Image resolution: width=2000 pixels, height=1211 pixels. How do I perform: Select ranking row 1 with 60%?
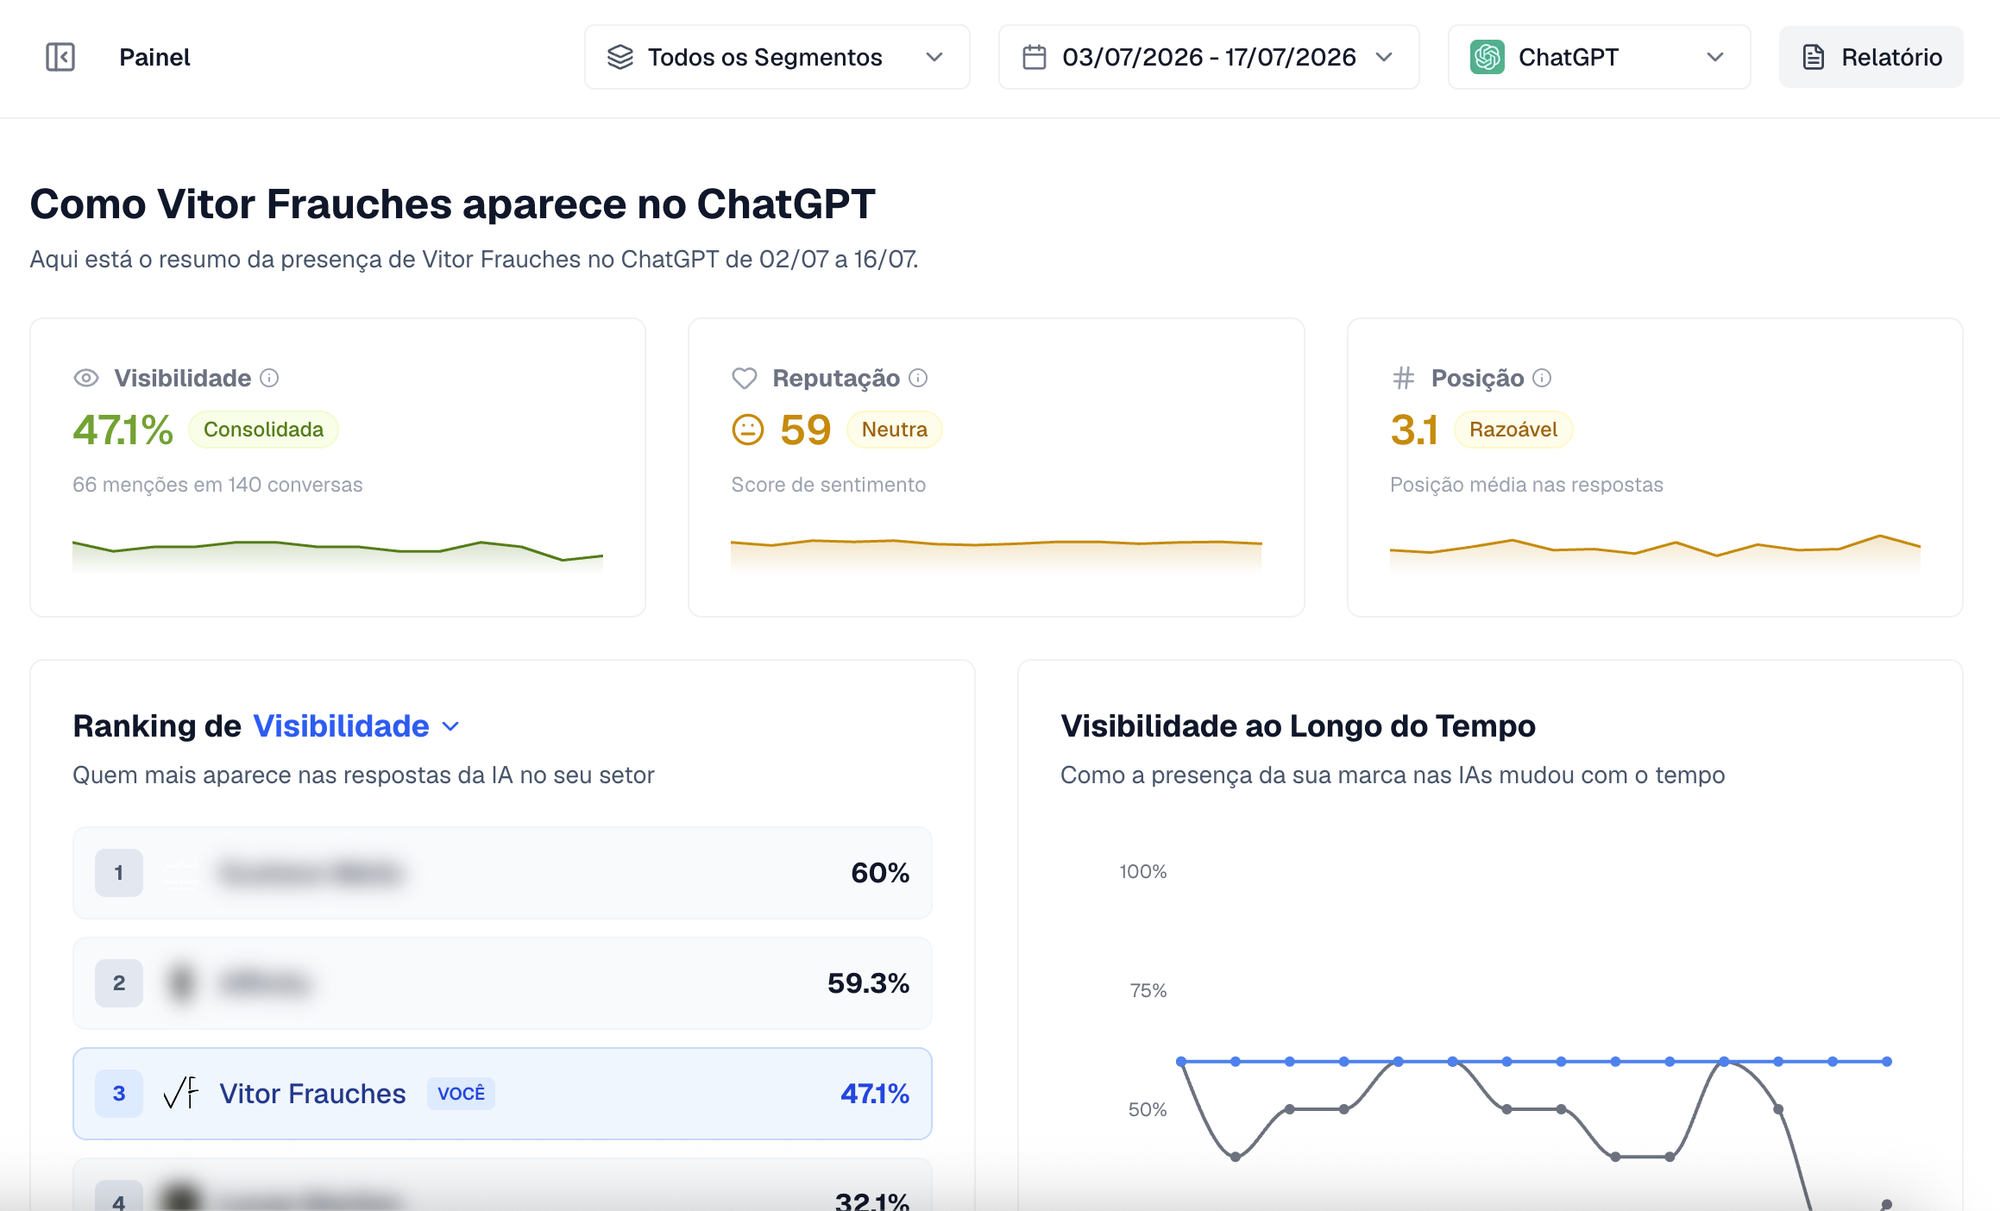click(502, 873)
